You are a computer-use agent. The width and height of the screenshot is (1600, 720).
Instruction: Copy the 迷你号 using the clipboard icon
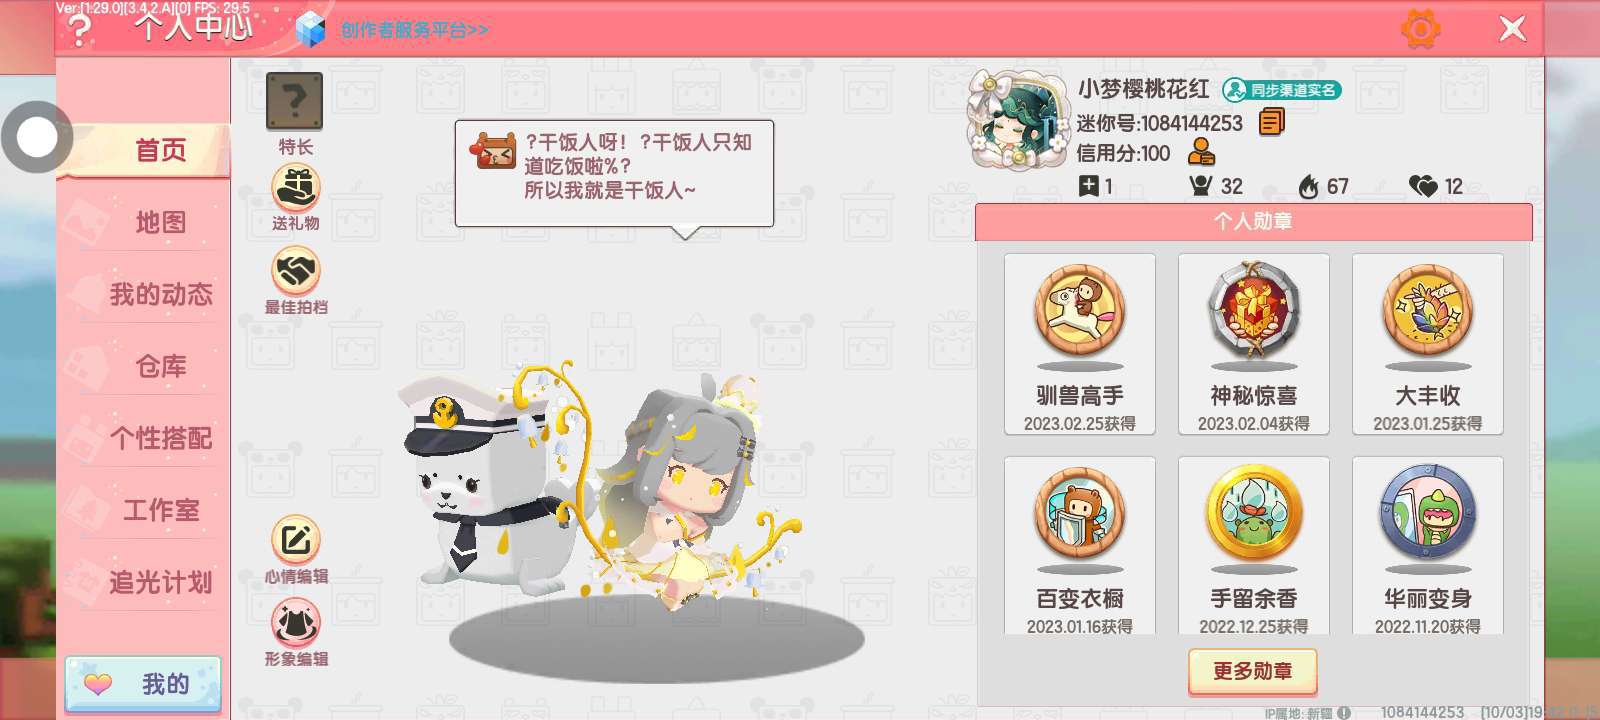click(1271, 122)
